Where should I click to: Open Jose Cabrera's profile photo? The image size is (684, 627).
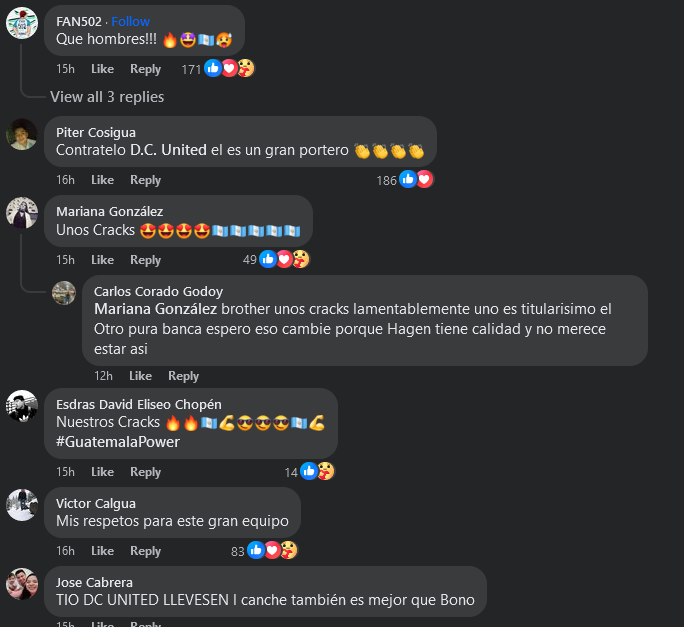click(22, 584)
